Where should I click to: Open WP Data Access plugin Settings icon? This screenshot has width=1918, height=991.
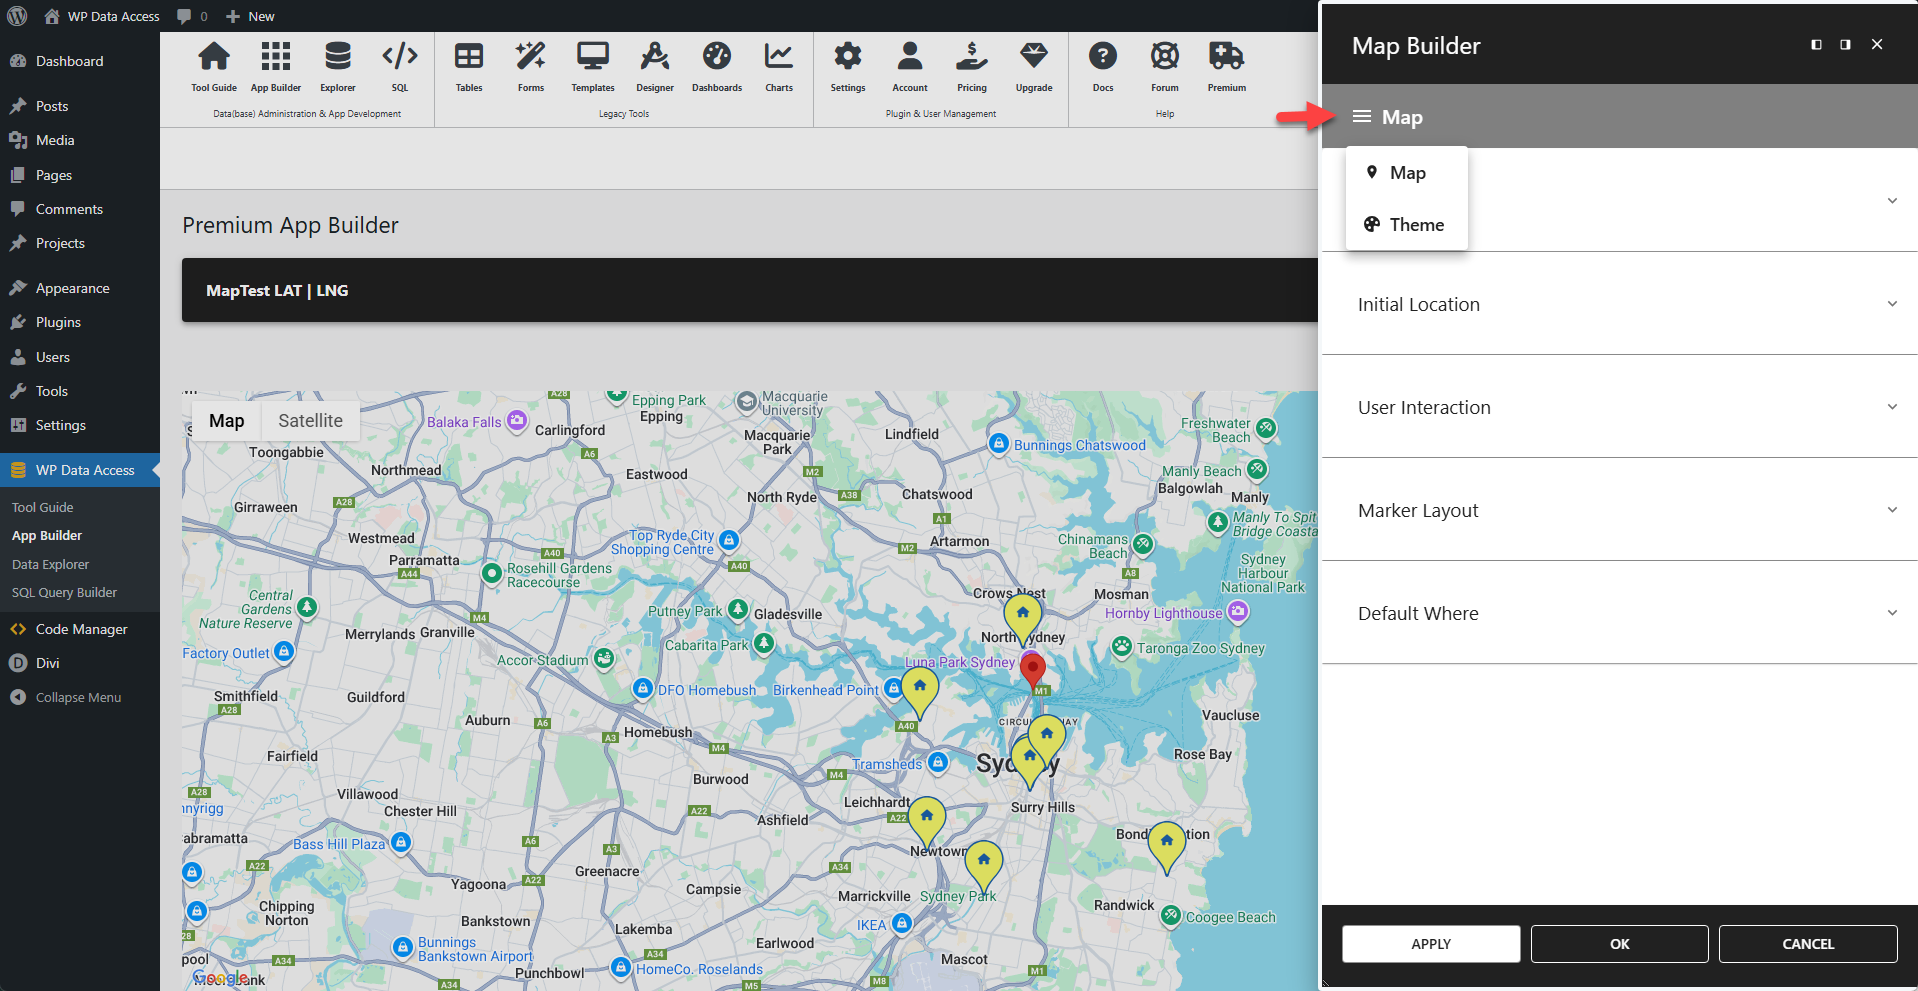[x=847, y=67]
